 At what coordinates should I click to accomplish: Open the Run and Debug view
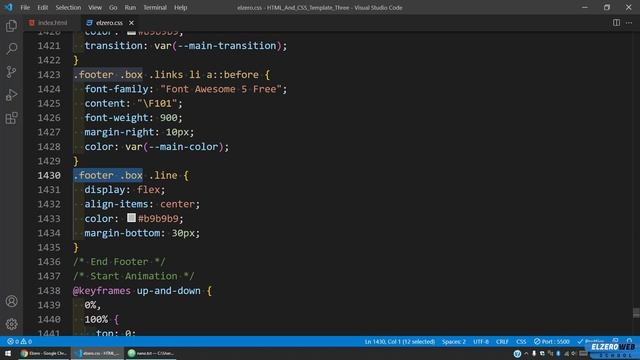(11, 95)
